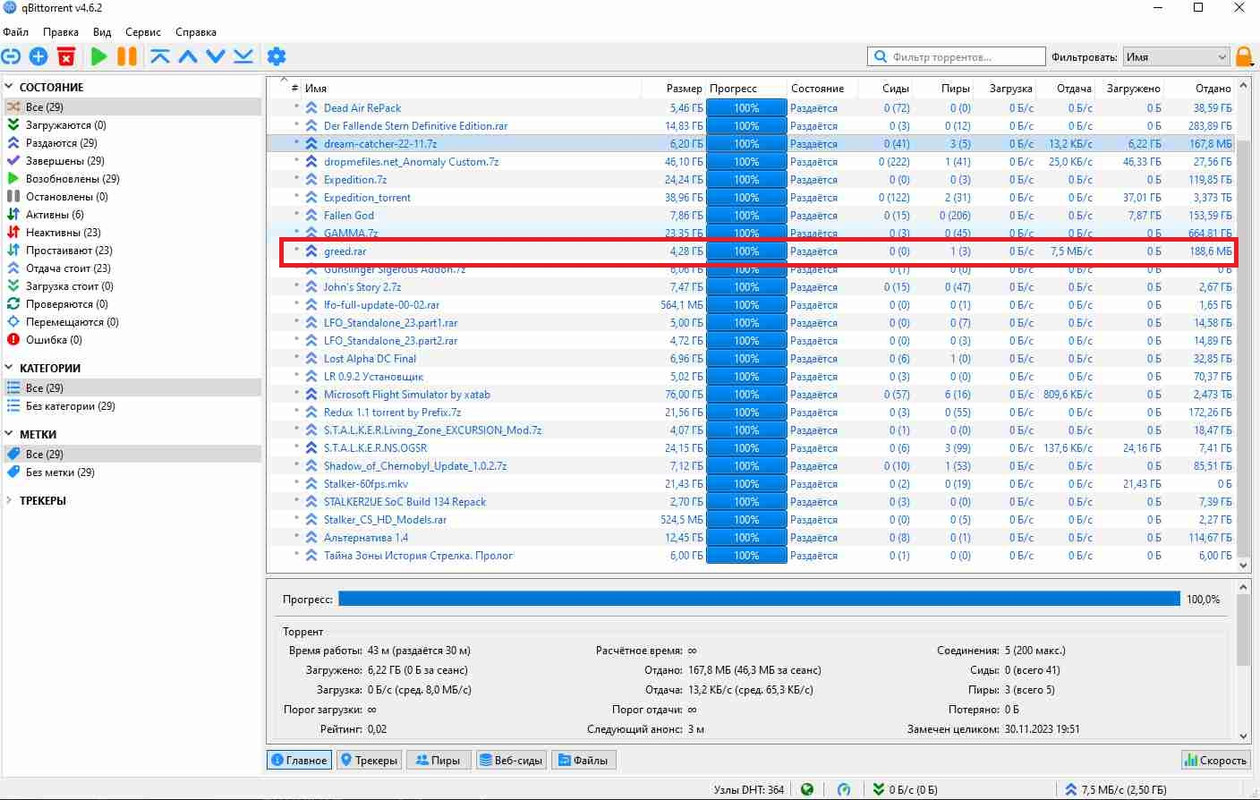Collapse the КАТЕГОРИИ sidebar section
1260x800 pixels.
coord(9,368)
